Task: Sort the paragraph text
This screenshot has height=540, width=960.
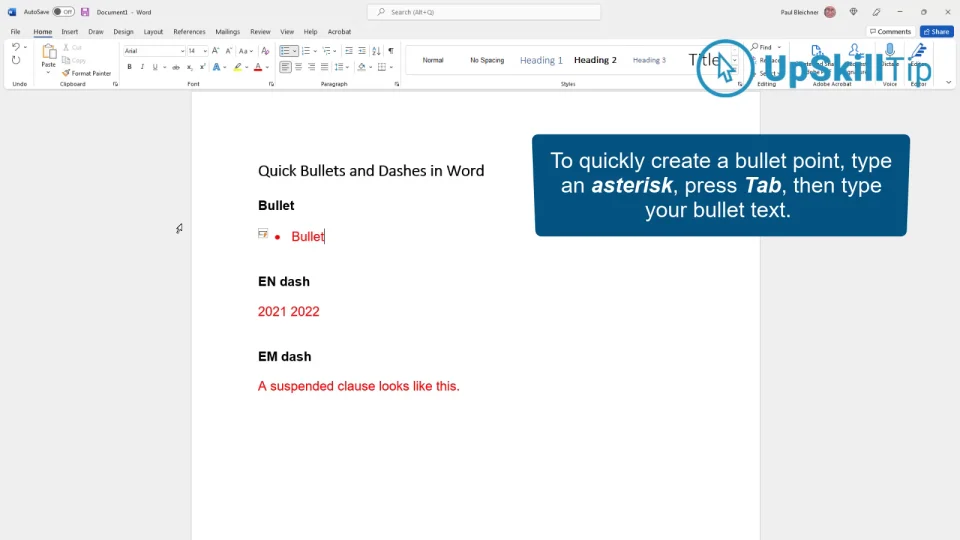Action: point(376,51)
